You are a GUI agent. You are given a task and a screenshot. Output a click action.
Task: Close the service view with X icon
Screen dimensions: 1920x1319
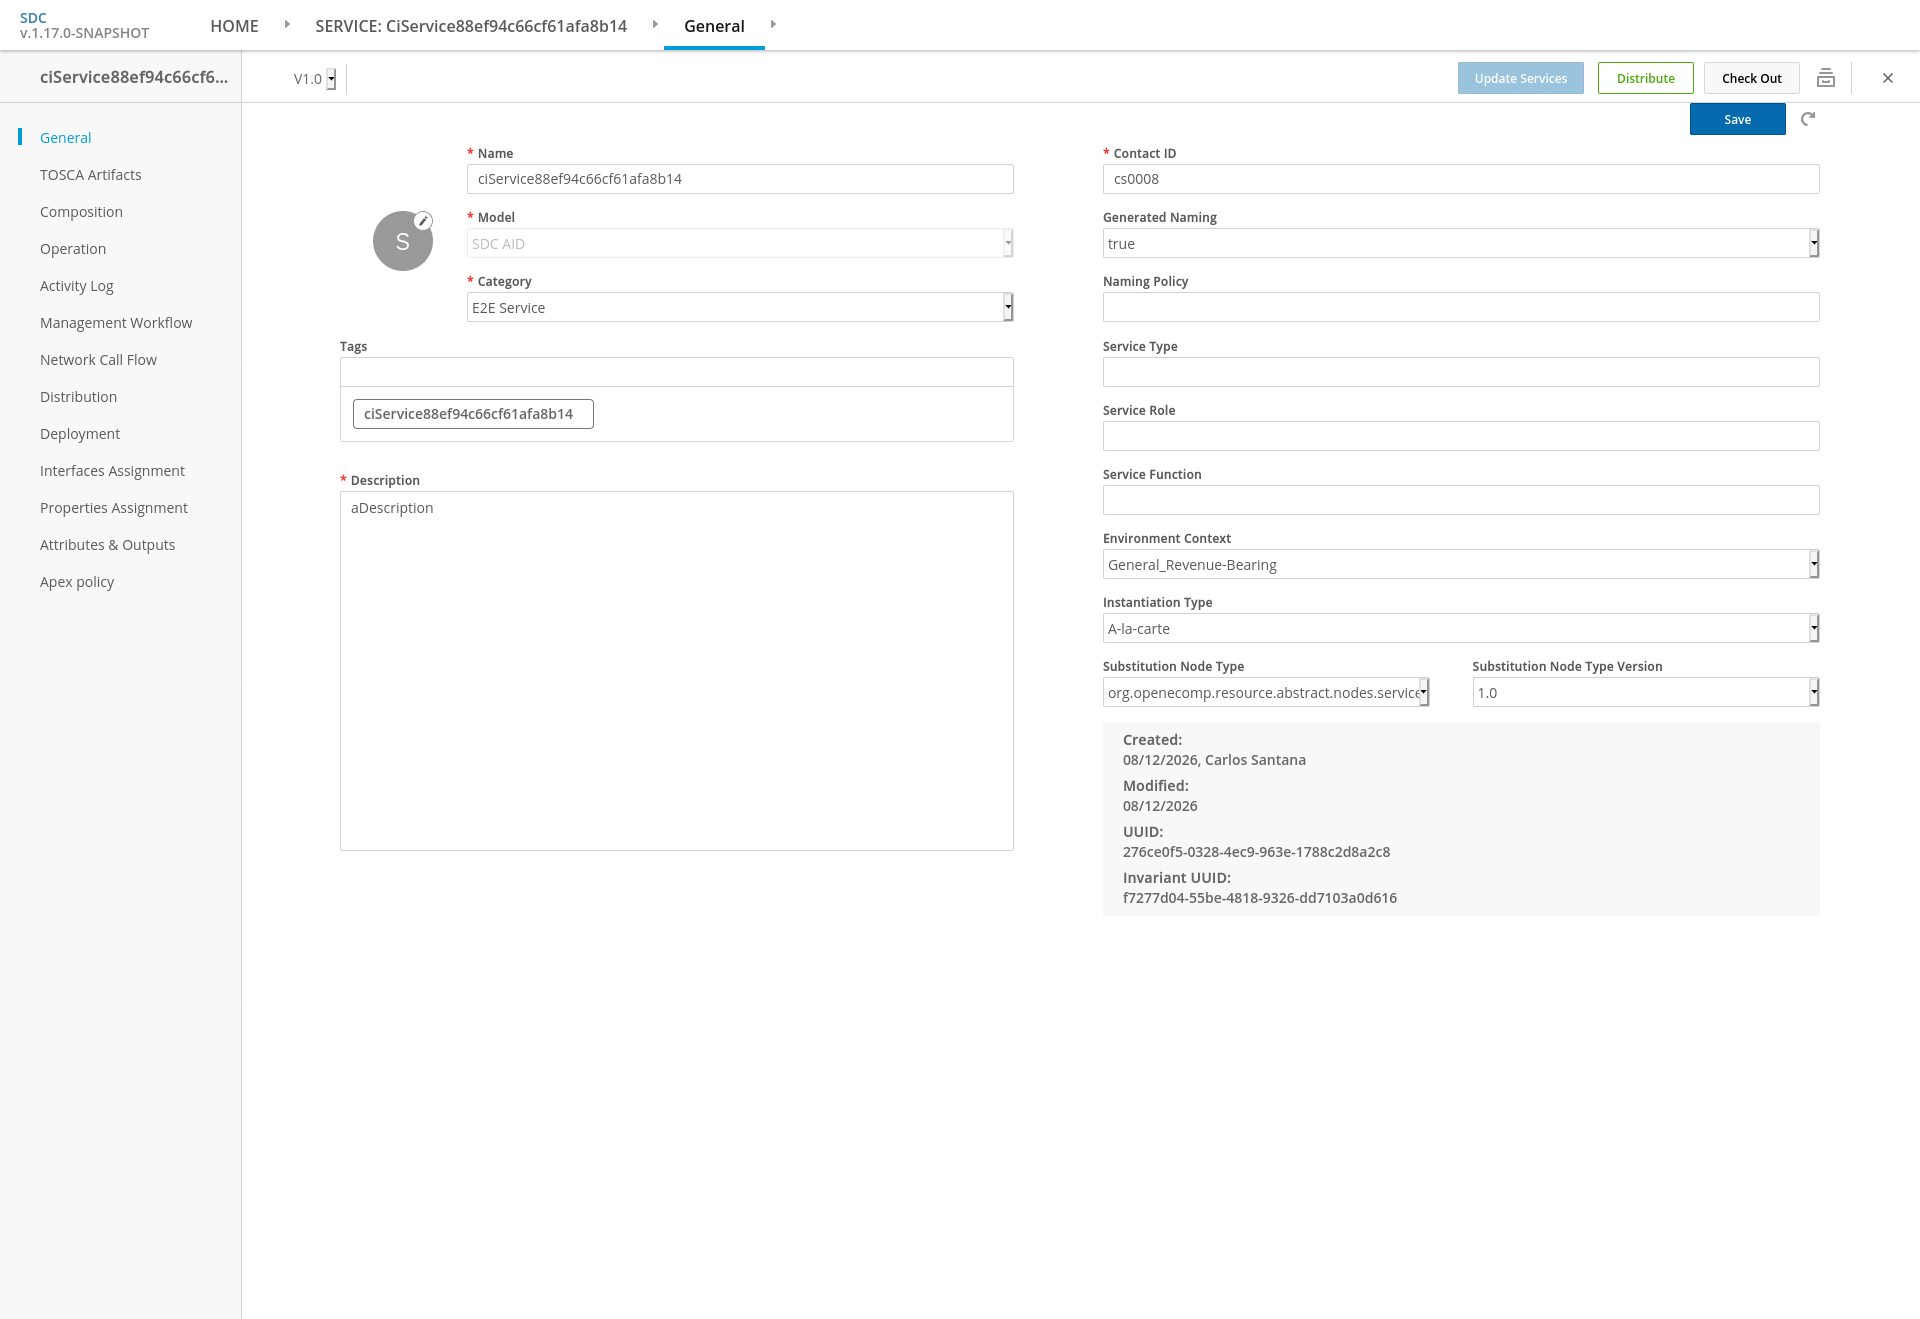(x=1888, y=78)
